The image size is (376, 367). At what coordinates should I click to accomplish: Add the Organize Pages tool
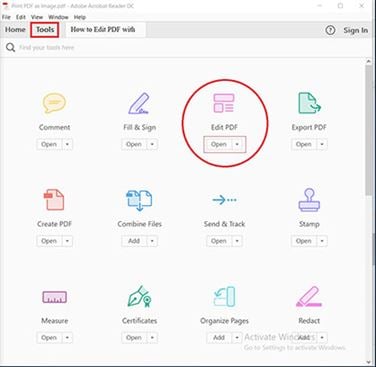(x=219, y=338)
